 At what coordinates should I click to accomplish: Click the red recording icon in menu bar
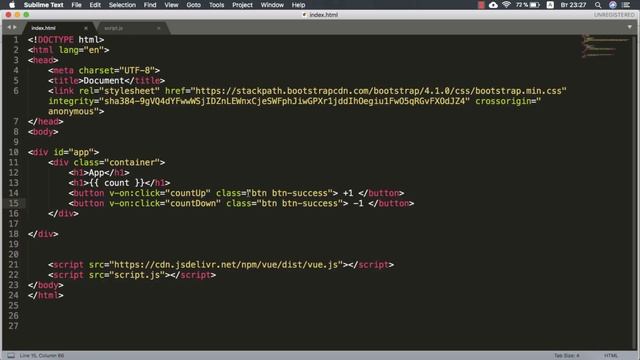tap(481, 5)
